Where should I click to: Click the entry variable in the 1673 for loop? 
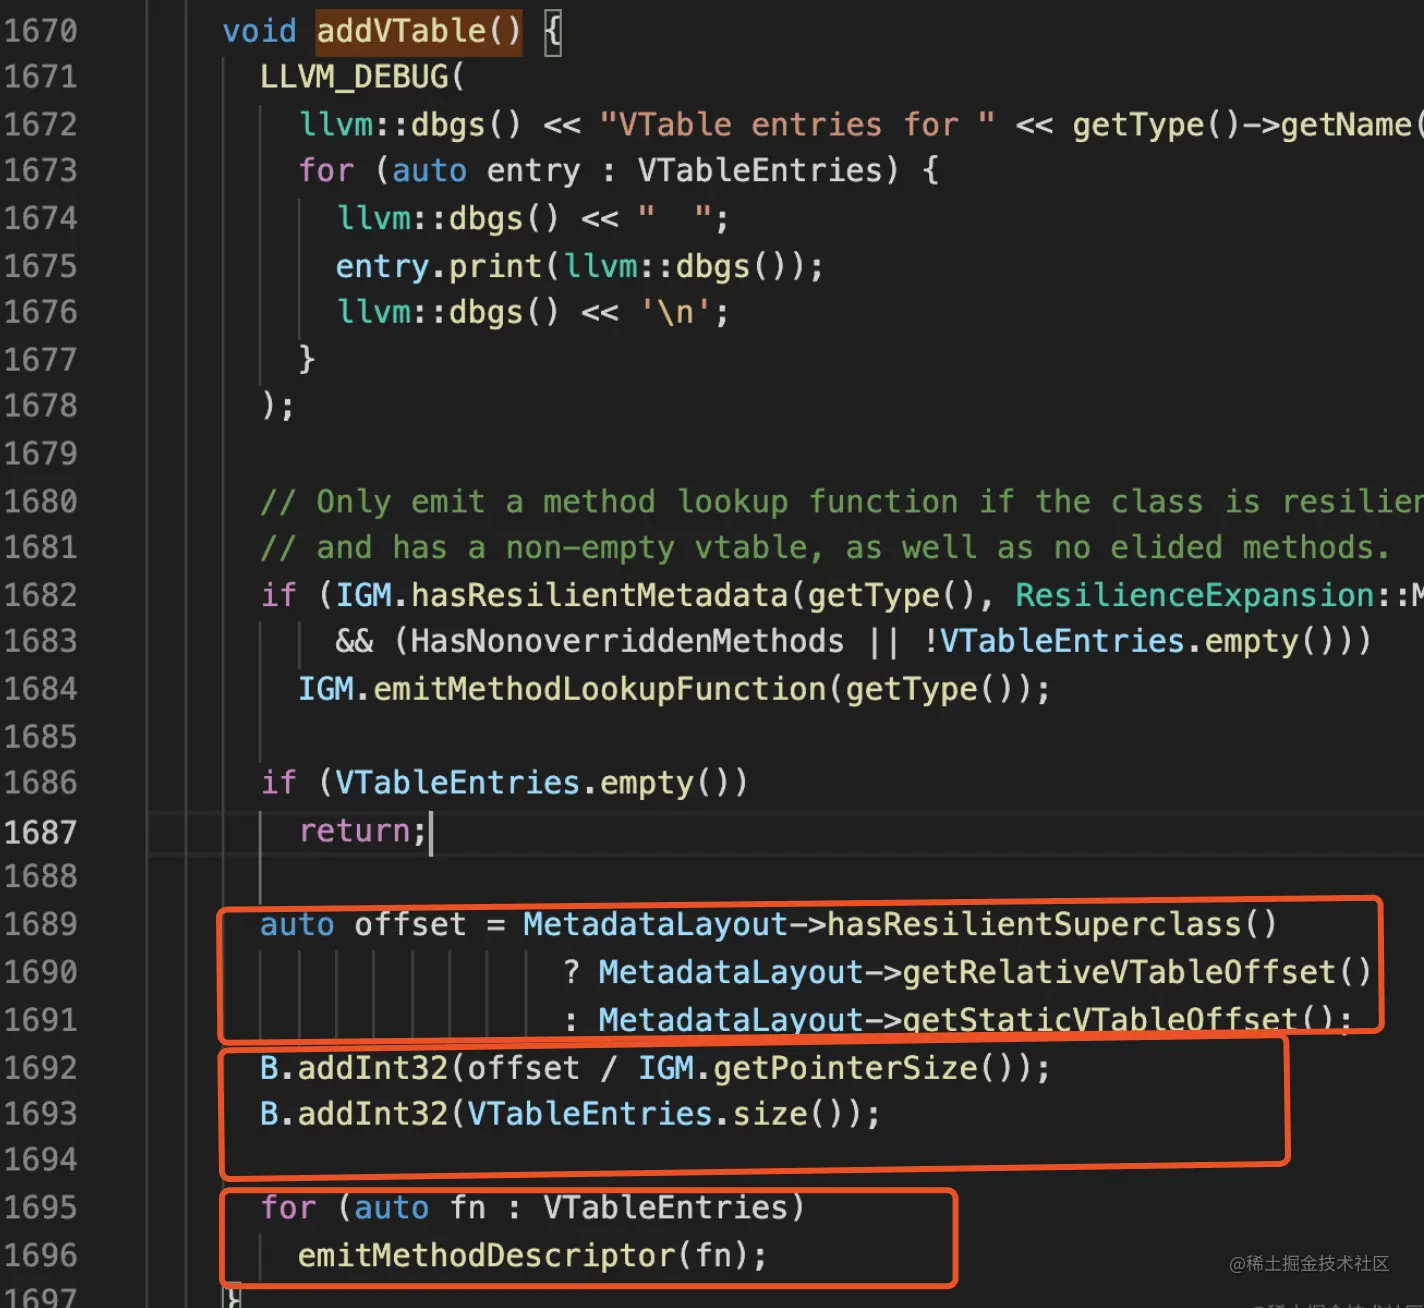point(533,171)
